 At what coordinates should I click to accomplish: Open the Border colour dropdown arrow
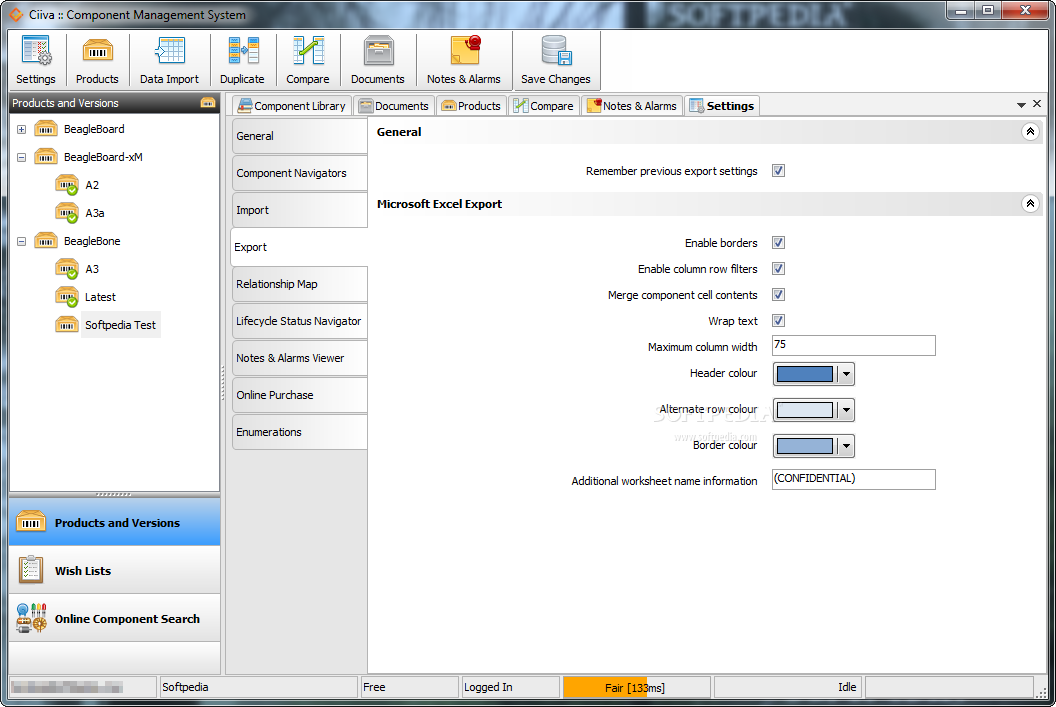[x=847, y=446]
